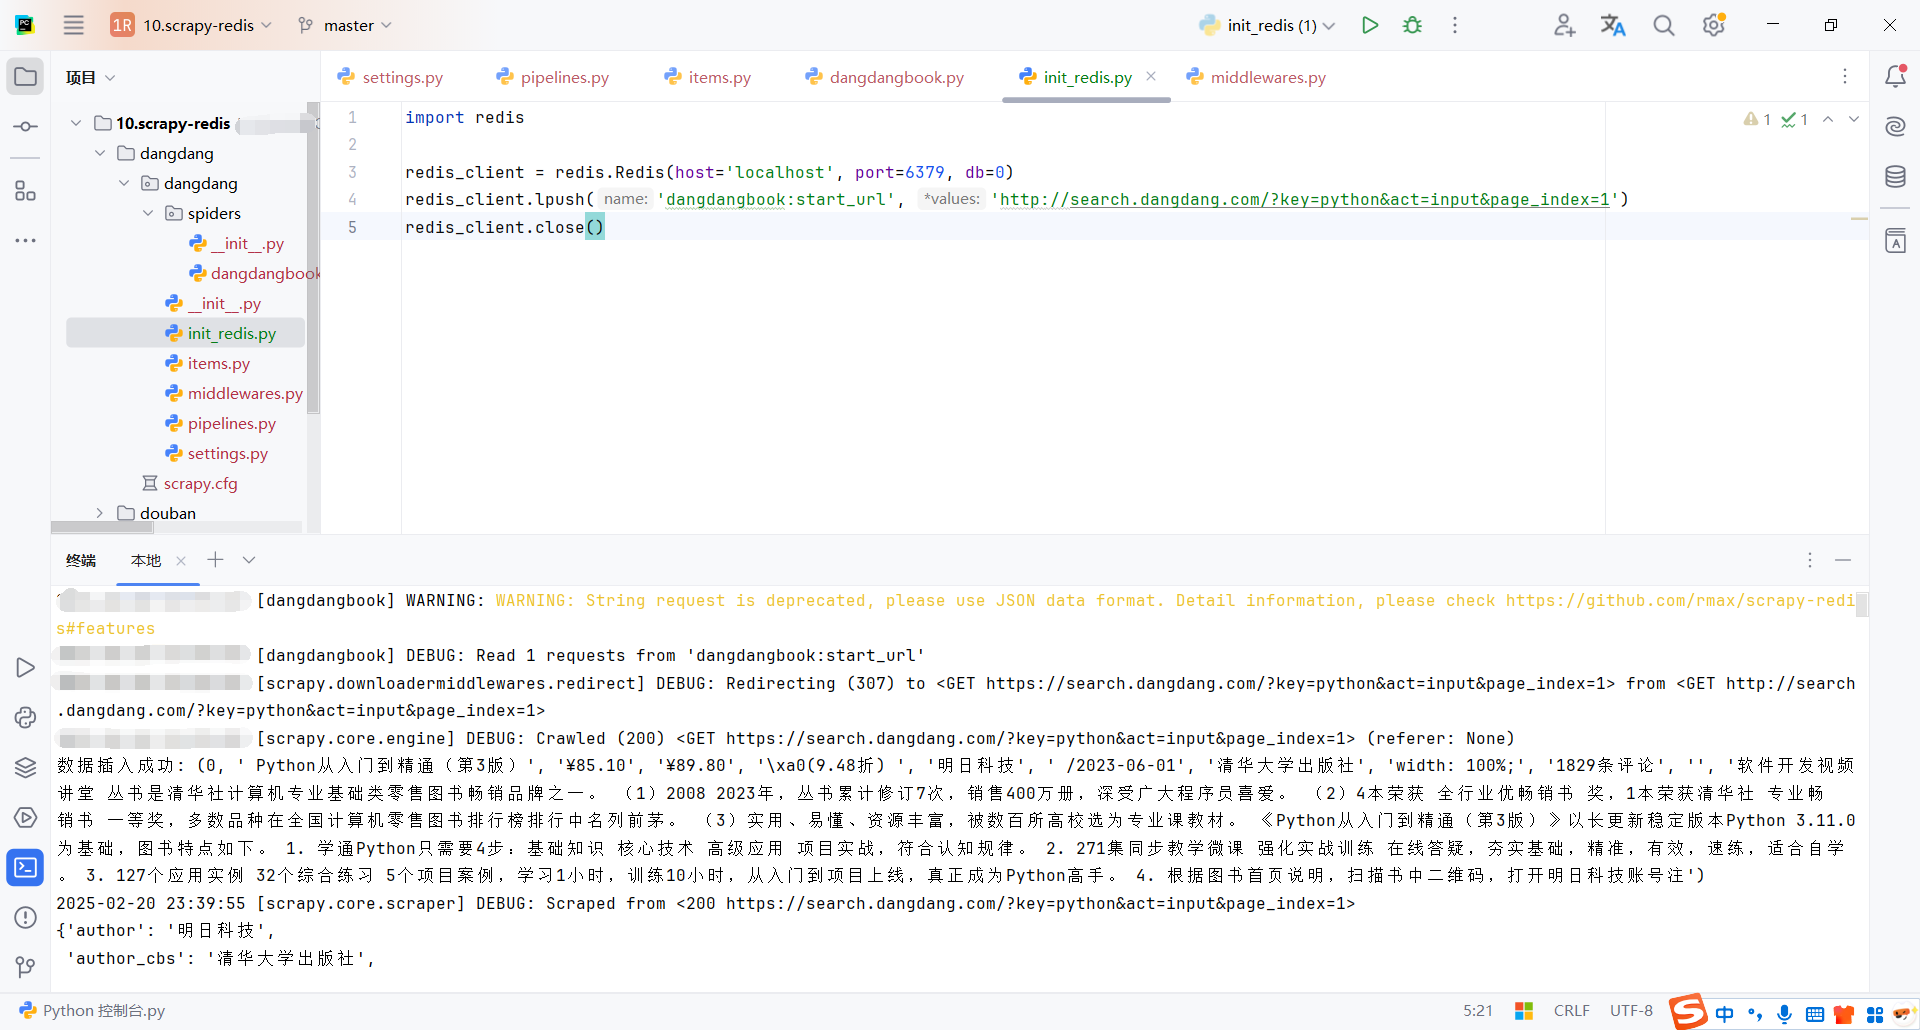Open editor tabs options menu

(x=1845, y=76)
